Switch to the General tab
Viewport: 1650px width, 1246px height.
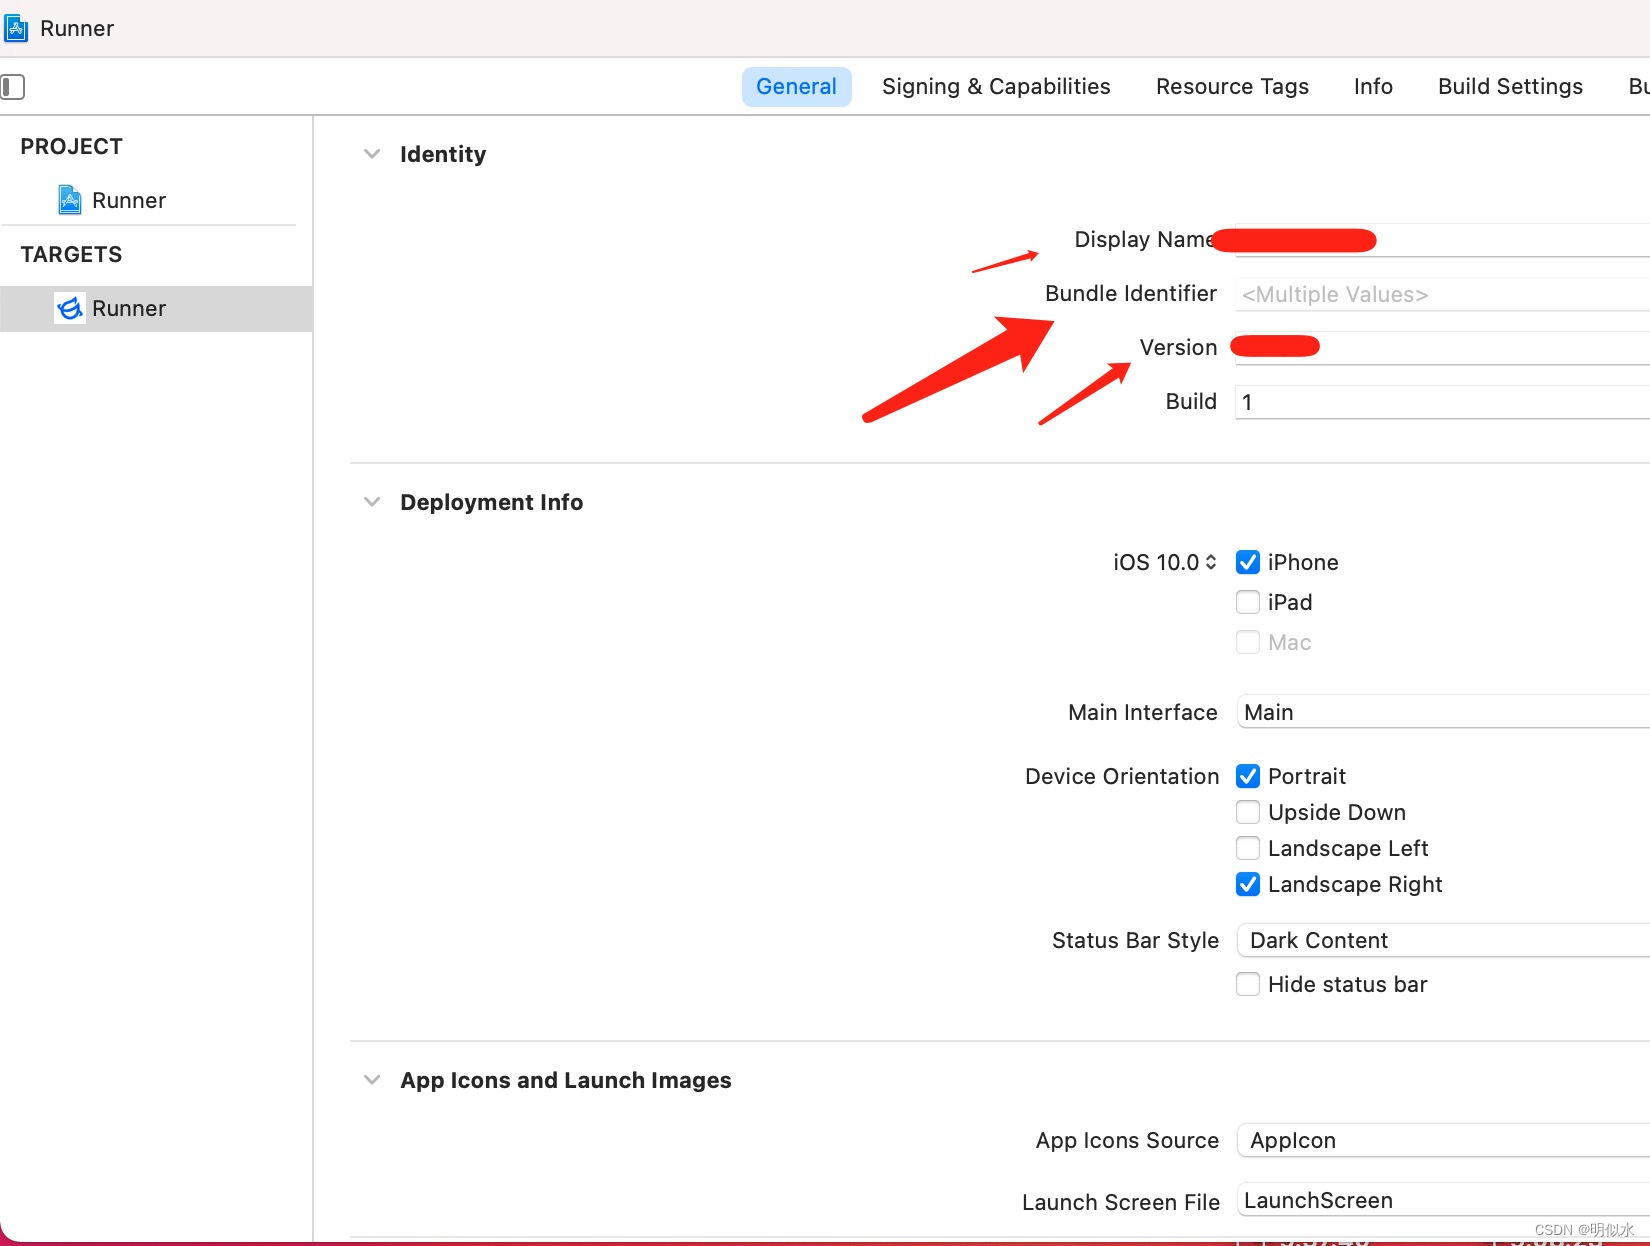click(x=796, y=87)
